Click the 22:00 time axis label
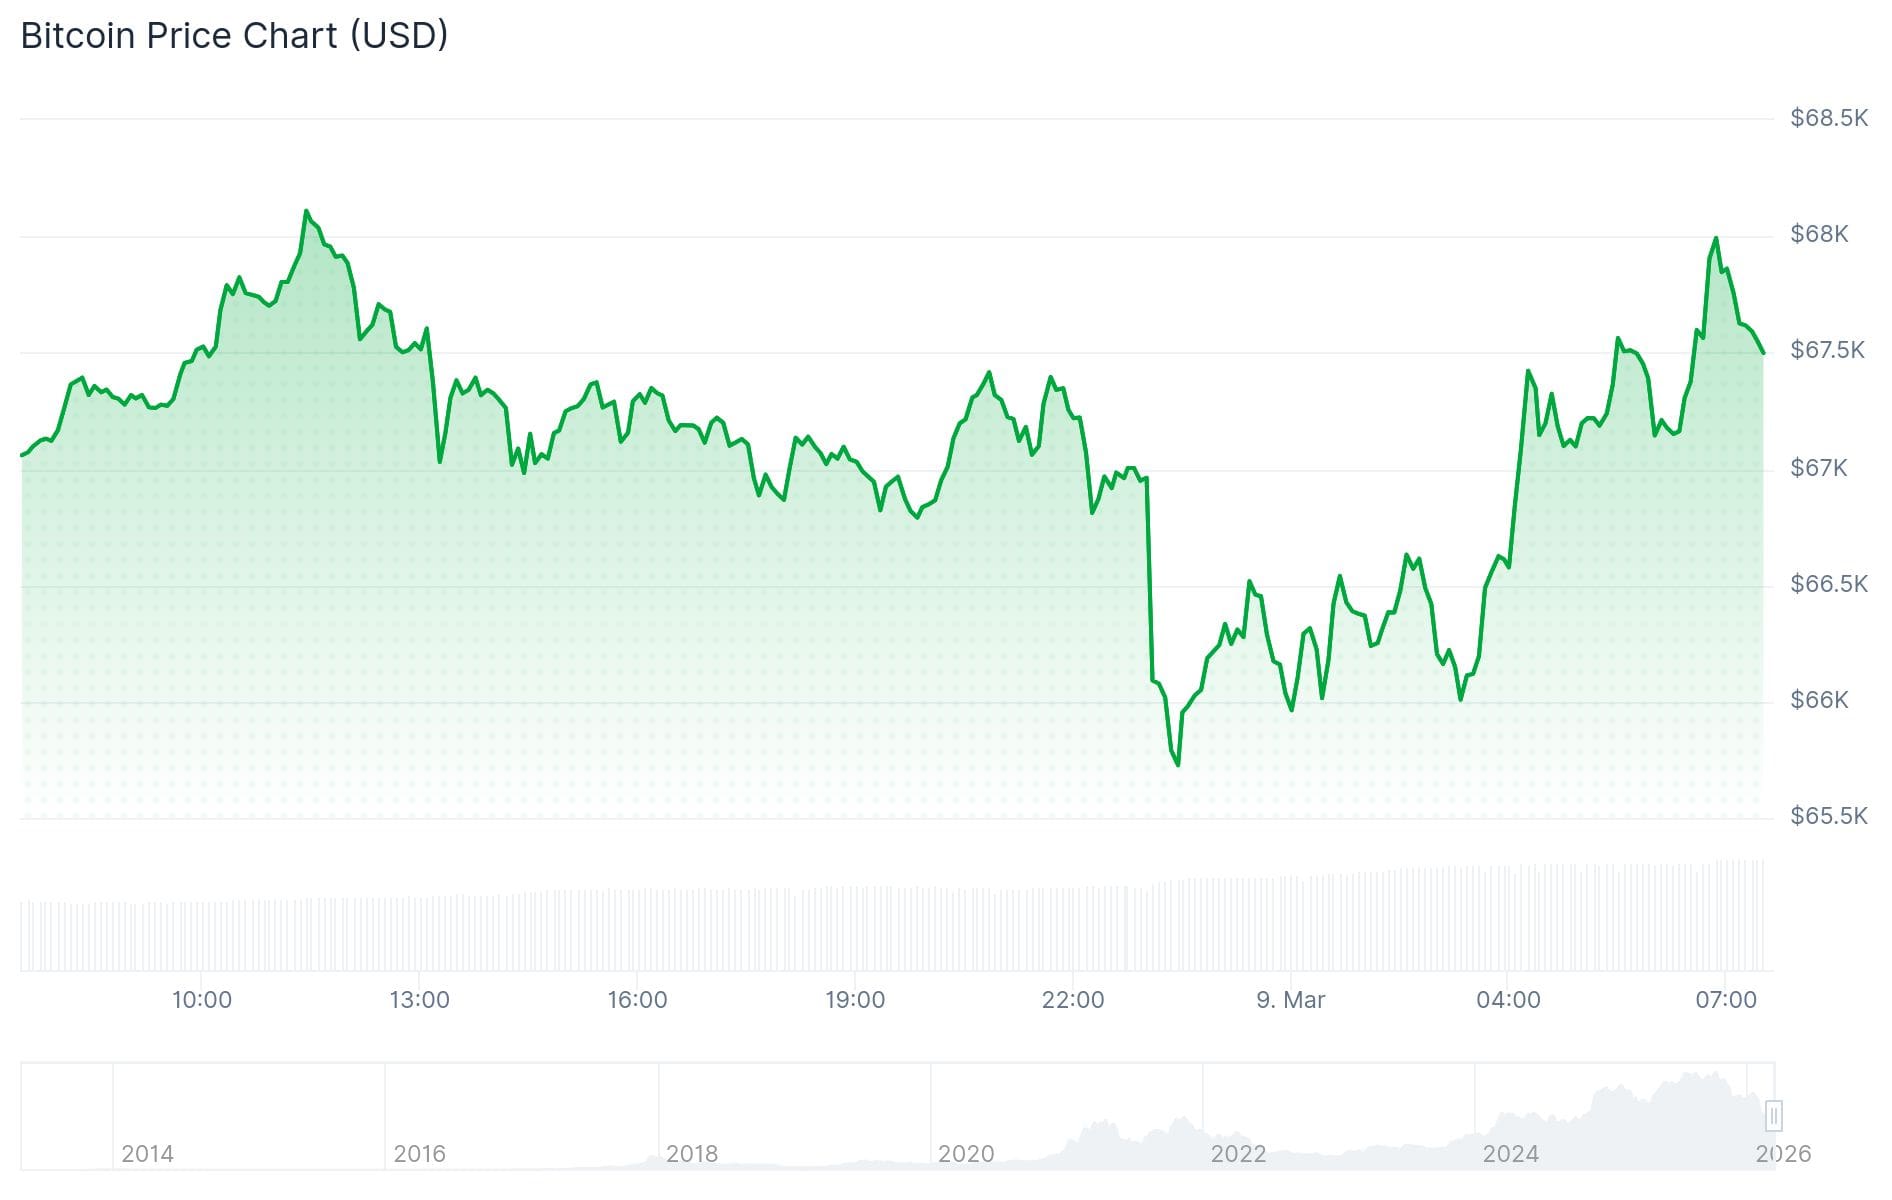Screen dimensions: 1892x1200 1073,1000
